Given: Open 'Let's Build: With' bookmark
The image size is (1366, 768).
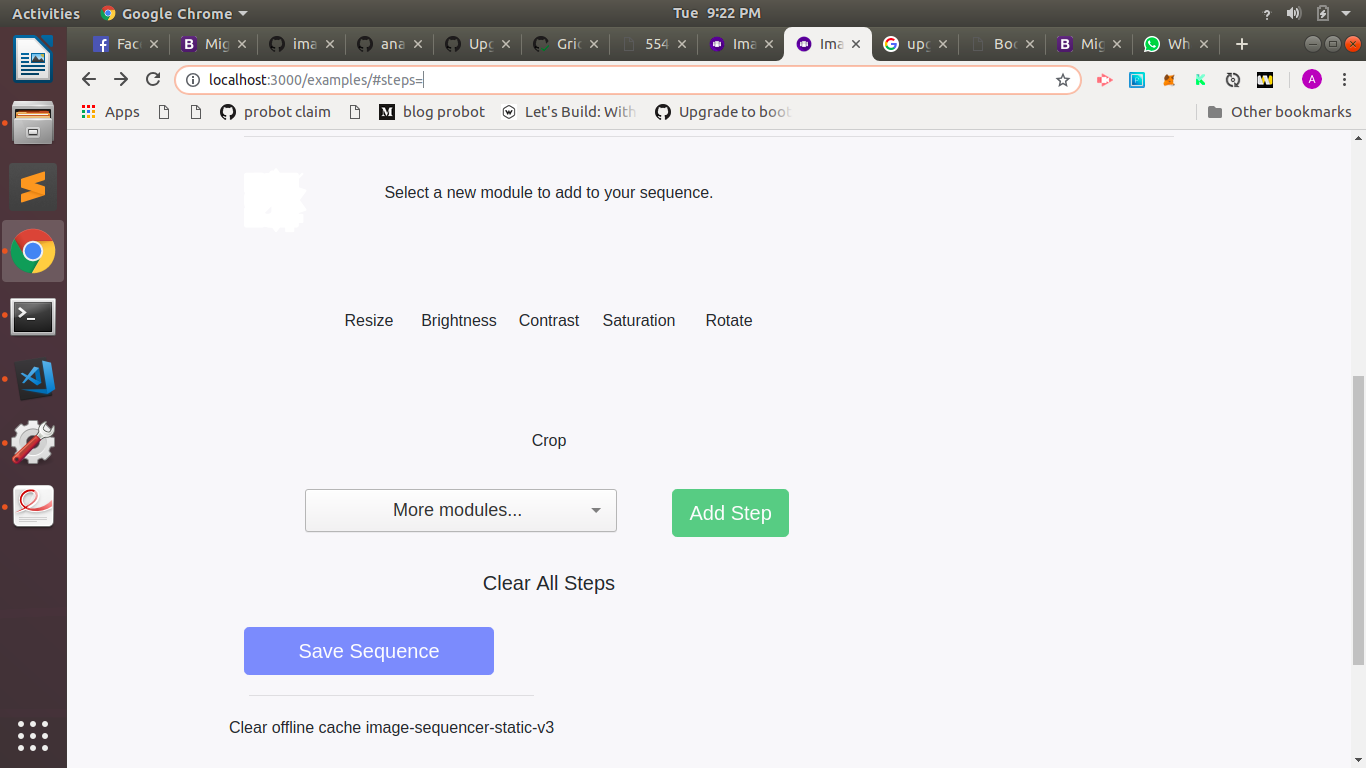Looking at the screenshot, I should [569, 112].
